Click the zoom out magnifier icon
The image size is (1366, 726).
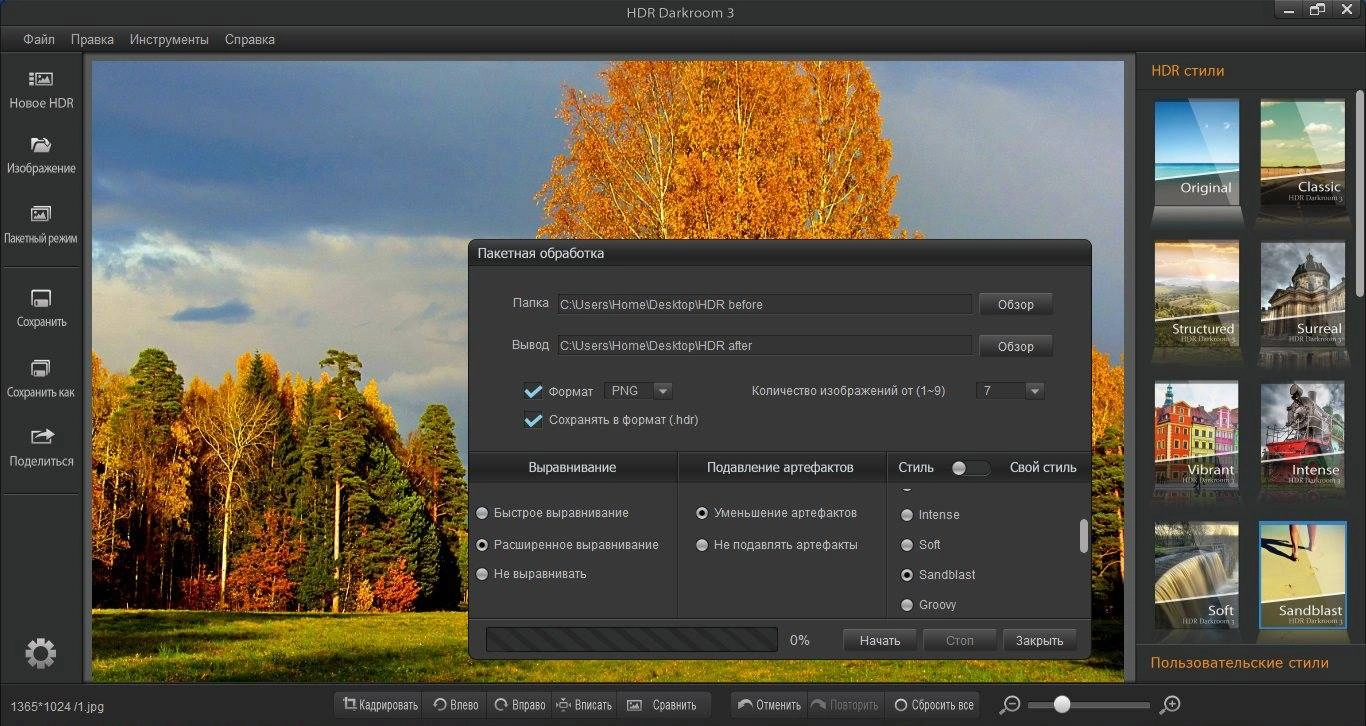[x=1010, y=705]
